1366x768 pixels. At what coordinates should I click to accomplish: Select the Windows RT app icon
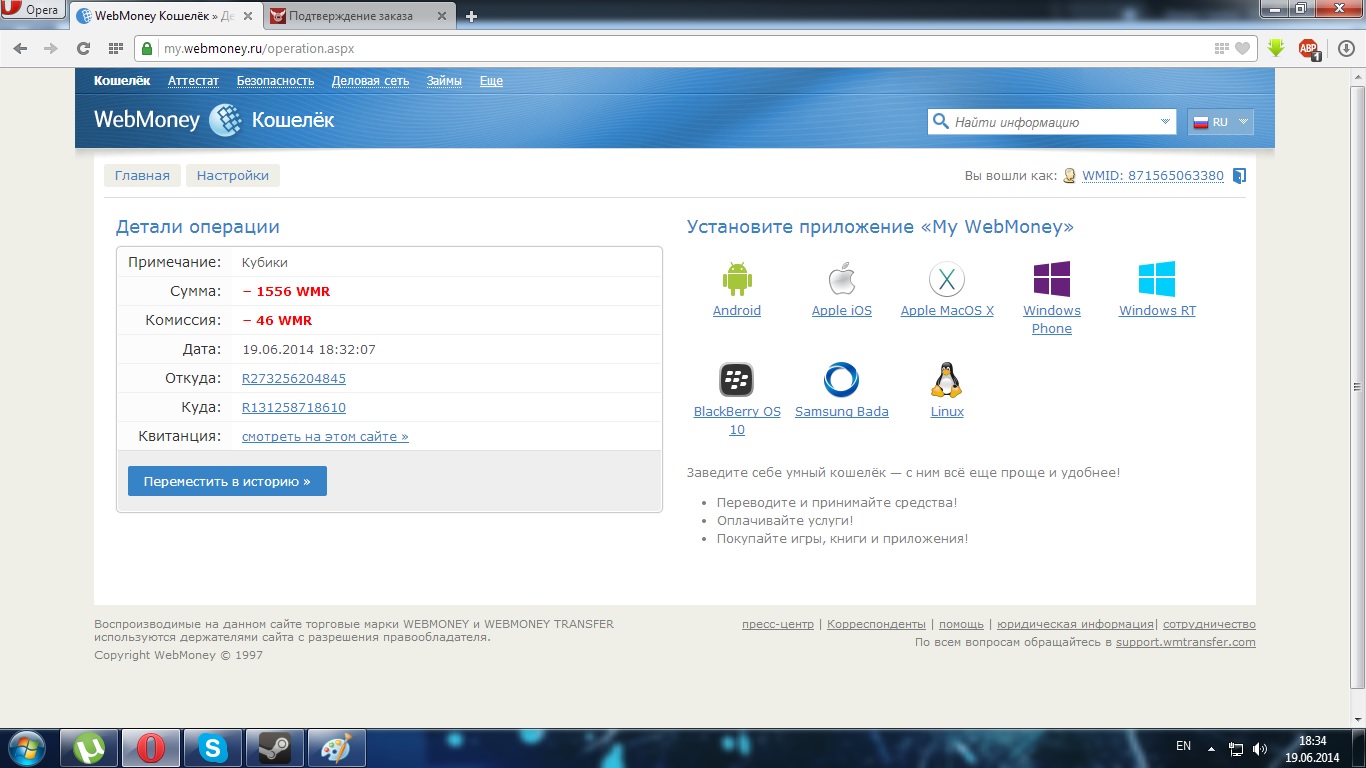point(1157,279)
